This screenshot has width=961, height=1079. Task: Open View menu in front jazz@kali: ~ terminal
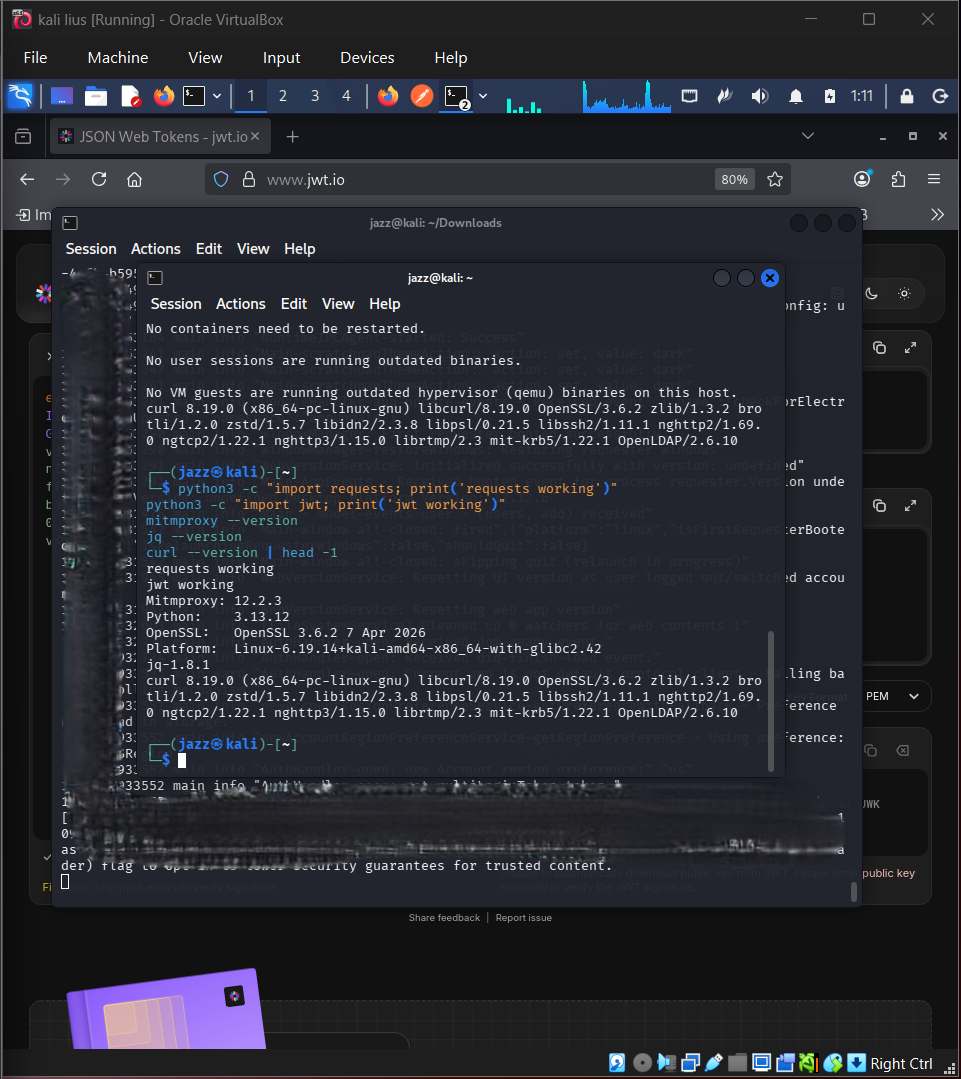tap(338, 304)
